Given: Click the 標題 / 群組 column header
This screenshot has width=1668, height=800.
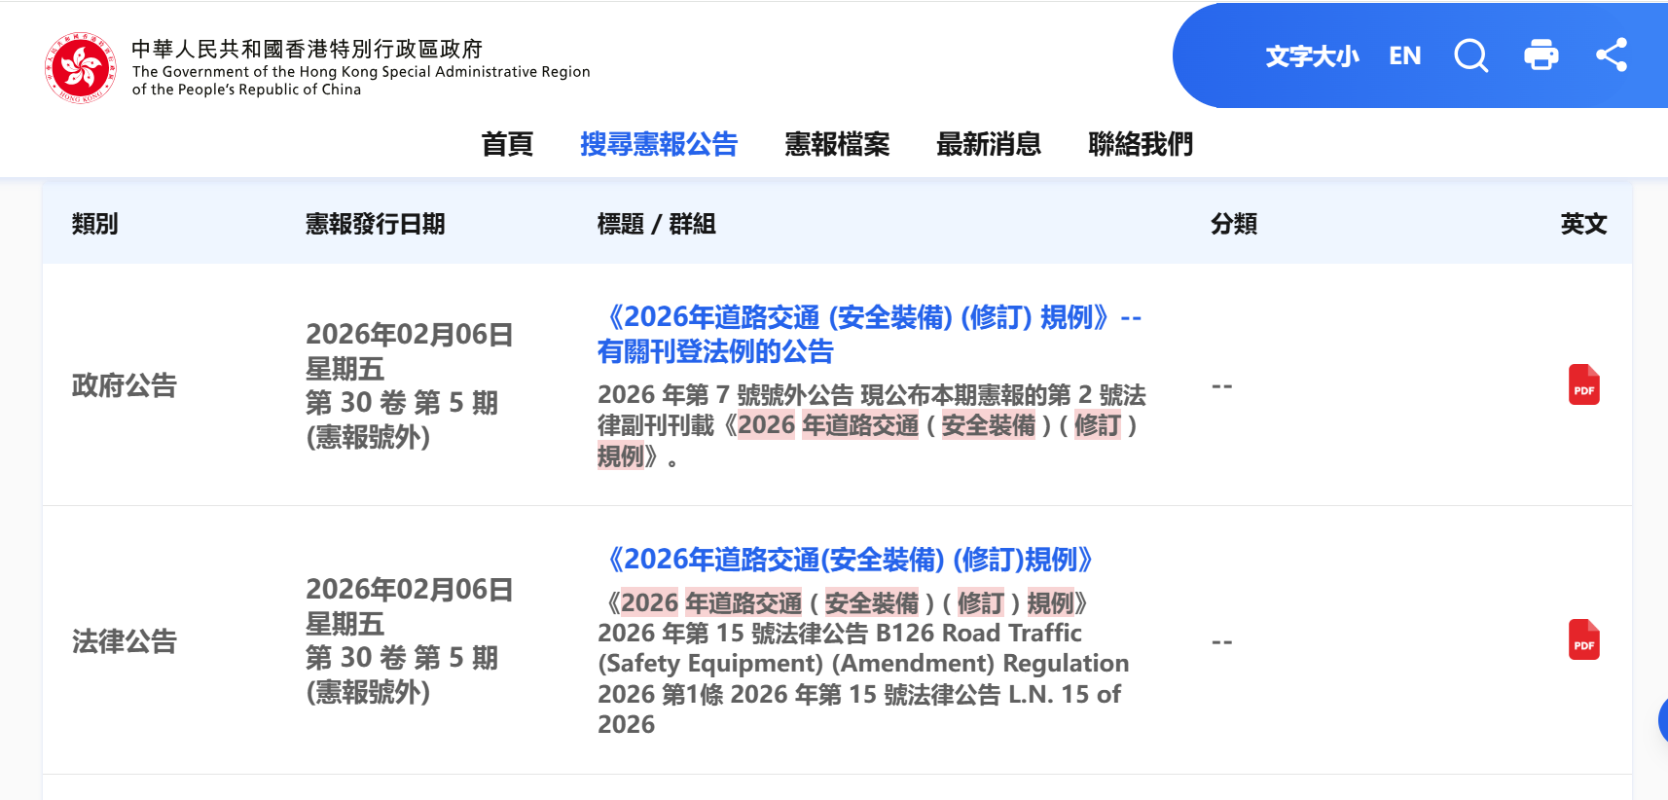Looking at the screenshot, I should click(x=656, y=224).
